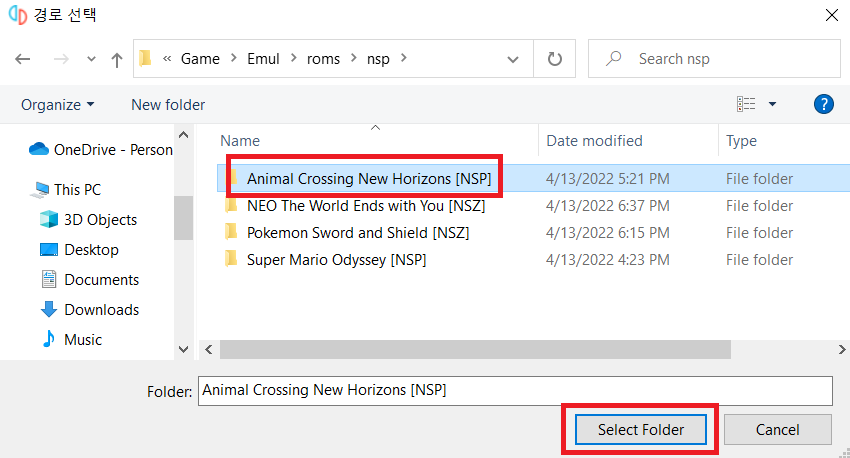Click the horizontal scroll left arrow

click(209, 350)
